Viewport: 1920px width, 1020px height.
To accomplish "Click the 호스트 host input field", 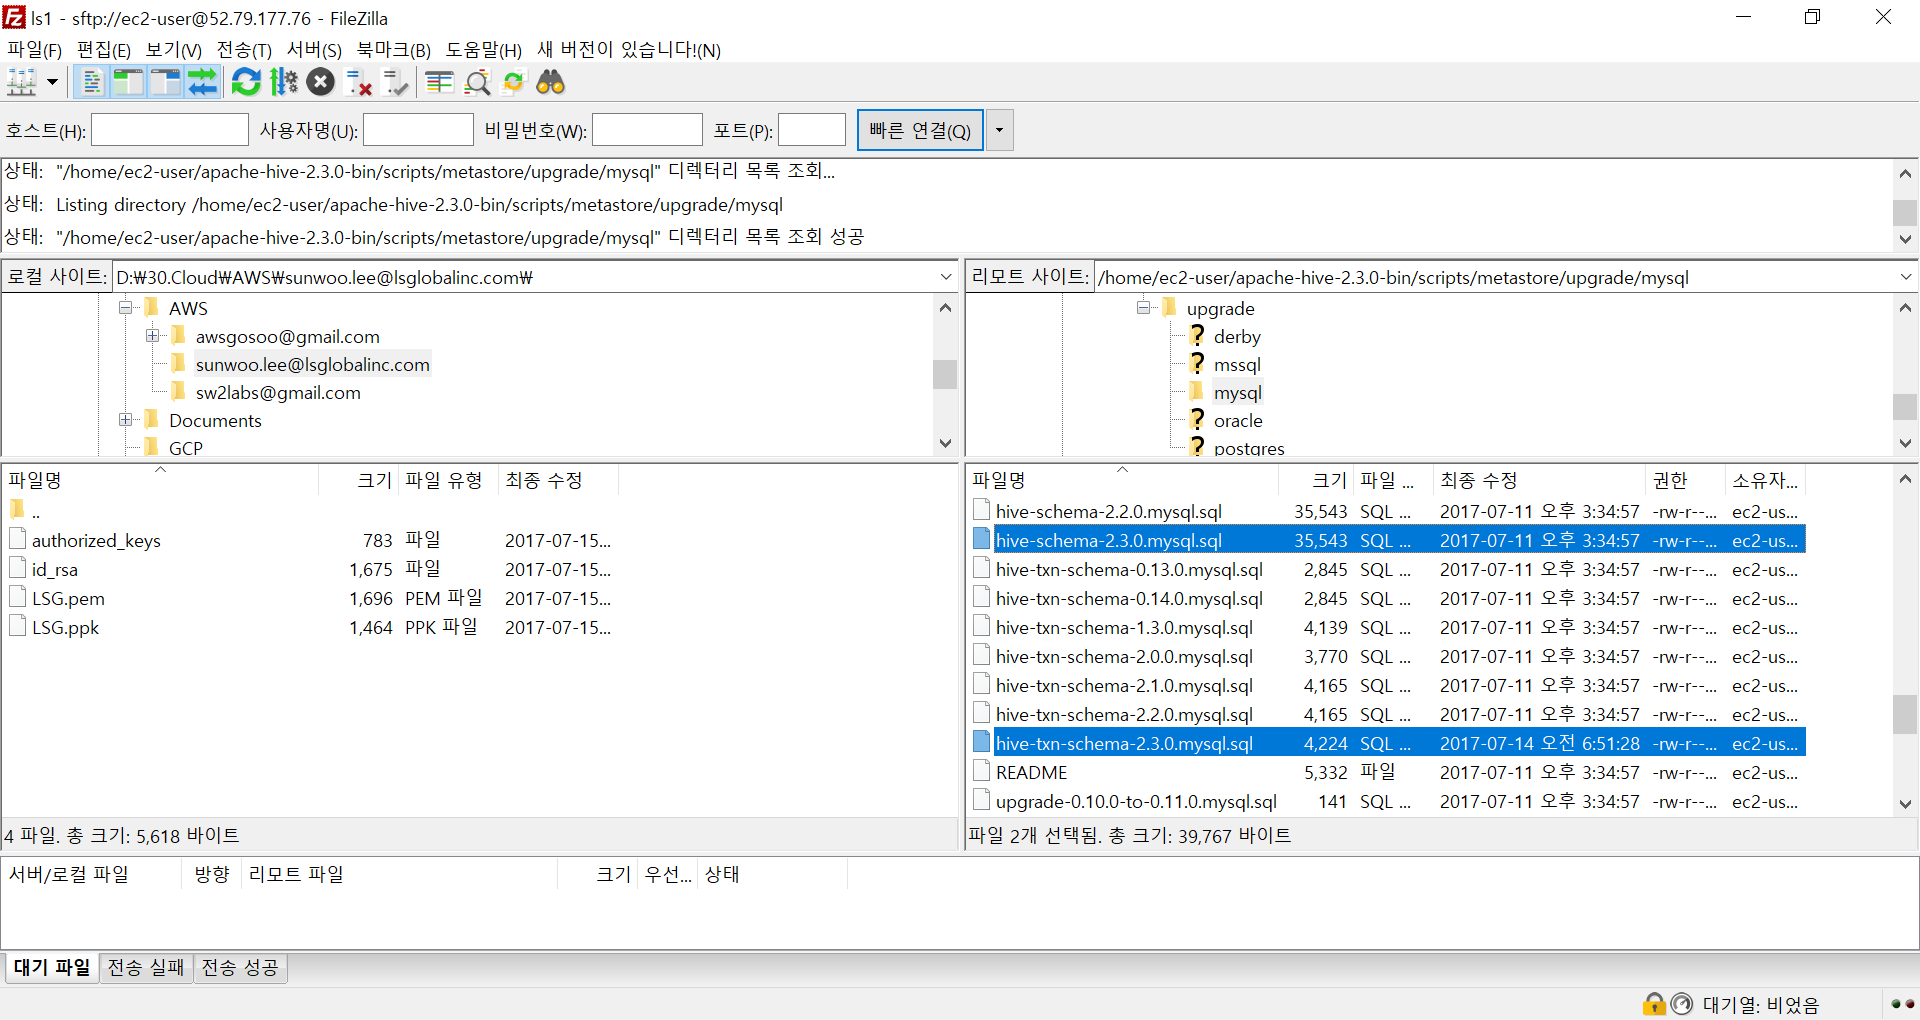I will click(170, 130).
